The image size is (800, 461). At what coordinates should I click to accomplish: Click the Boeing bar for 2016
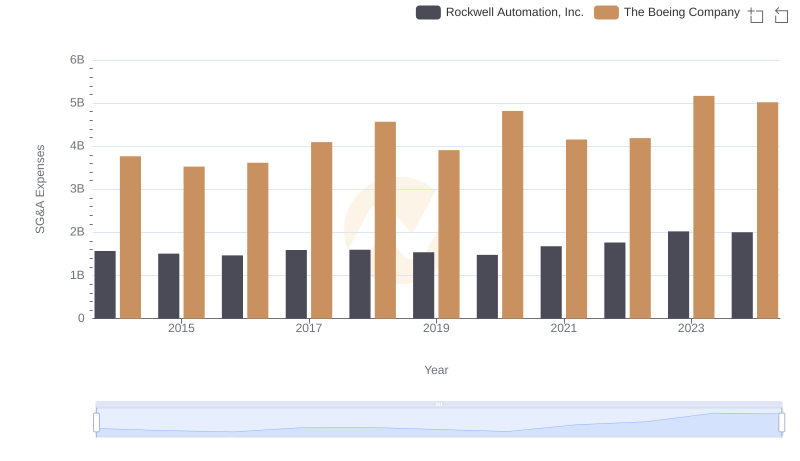click(258, 241)
